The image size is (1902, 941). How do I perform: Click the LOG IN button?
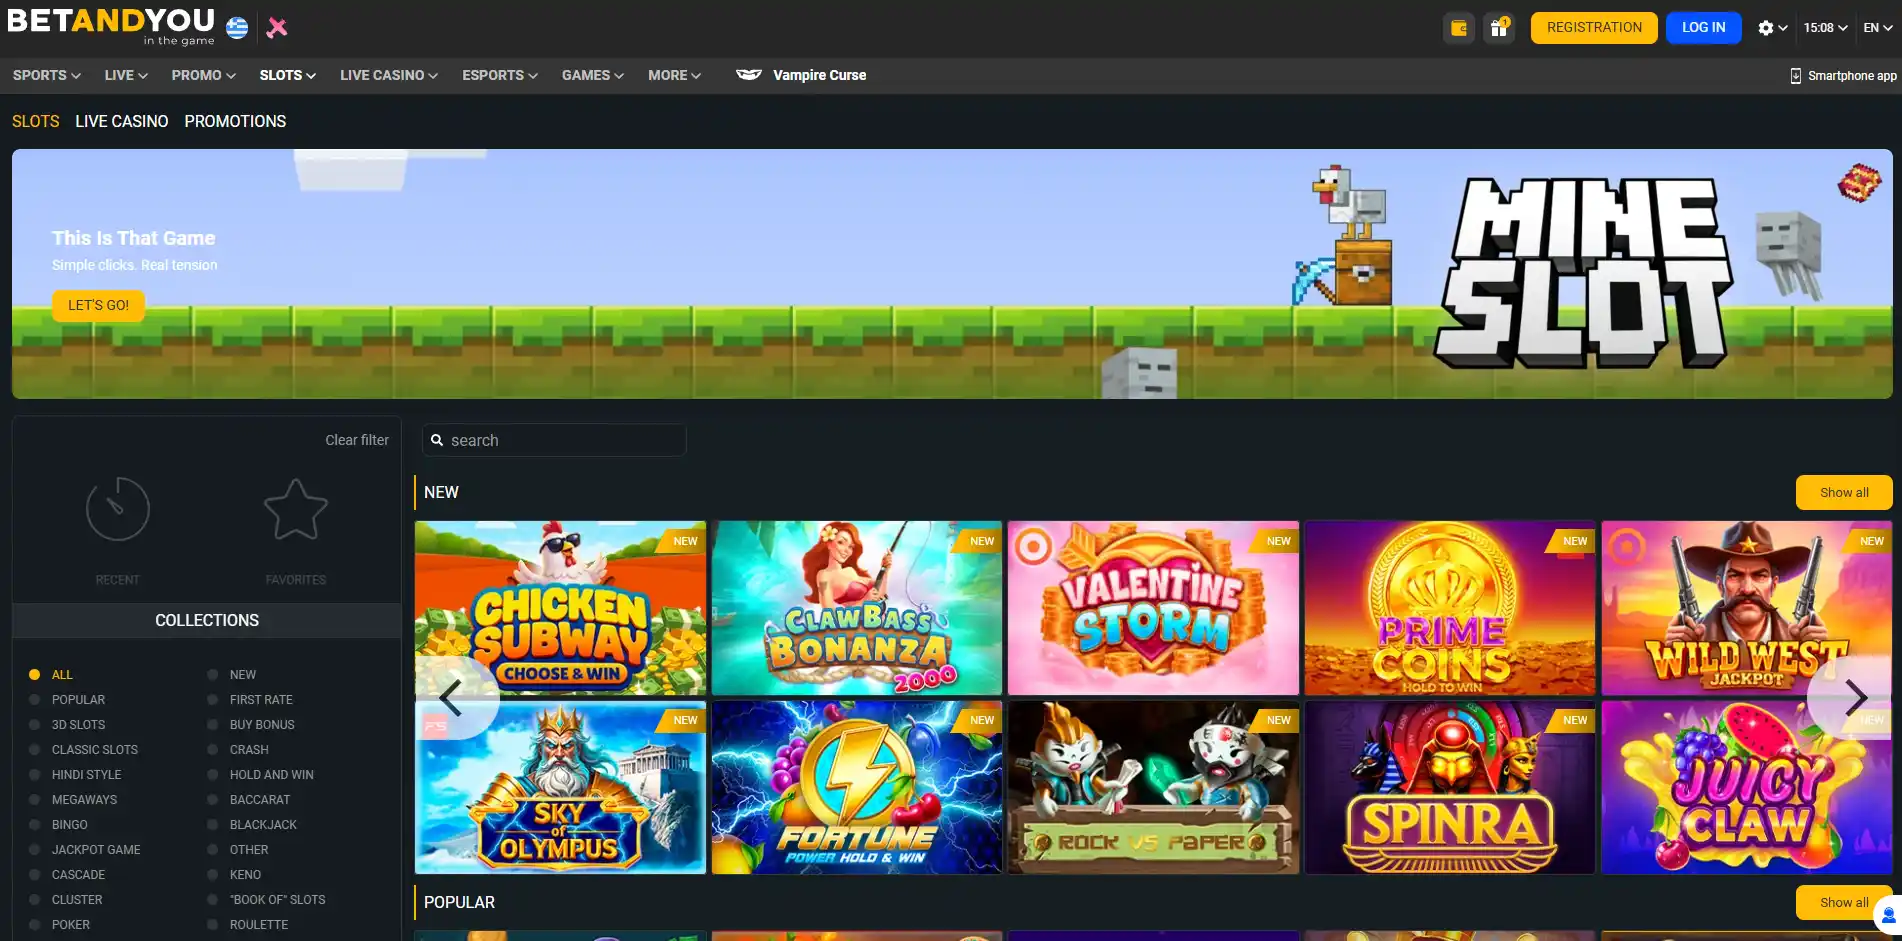pos(1704,28)
